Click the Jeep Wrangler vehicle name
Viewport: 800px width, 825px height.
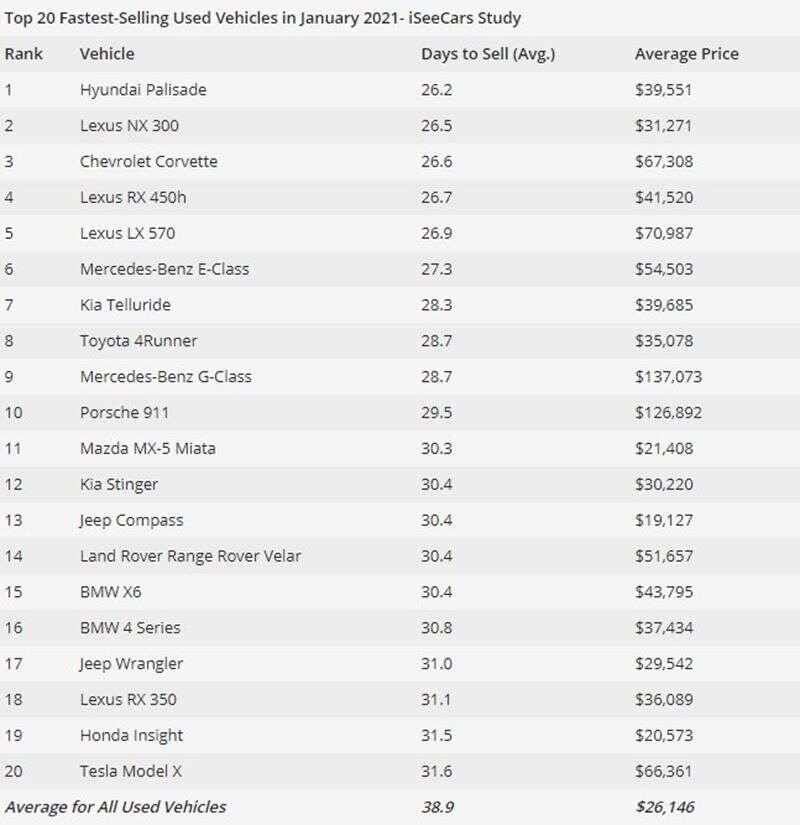point(132,664)
